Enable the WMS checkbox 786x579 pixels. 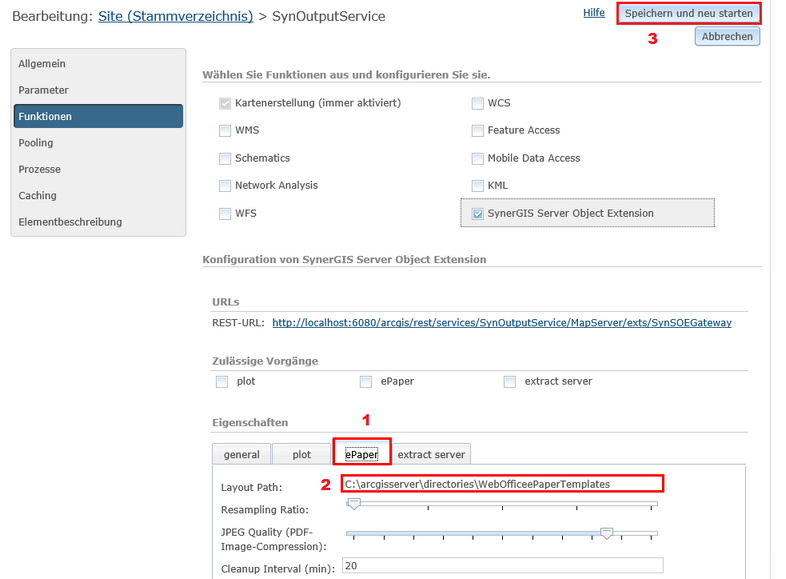tap(224, 130)
